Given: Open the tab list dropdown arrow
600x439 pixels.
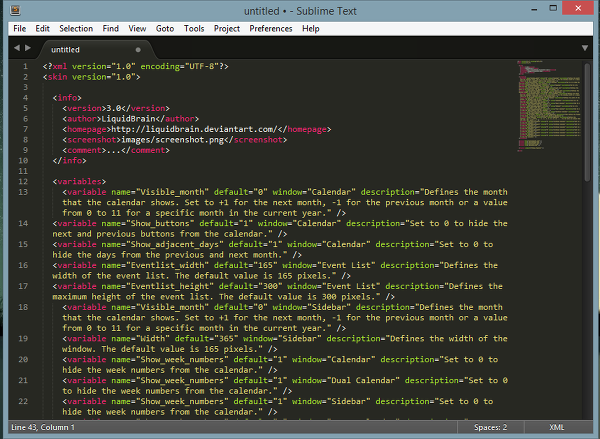Looking at the screenshot, I should (585, 48).
